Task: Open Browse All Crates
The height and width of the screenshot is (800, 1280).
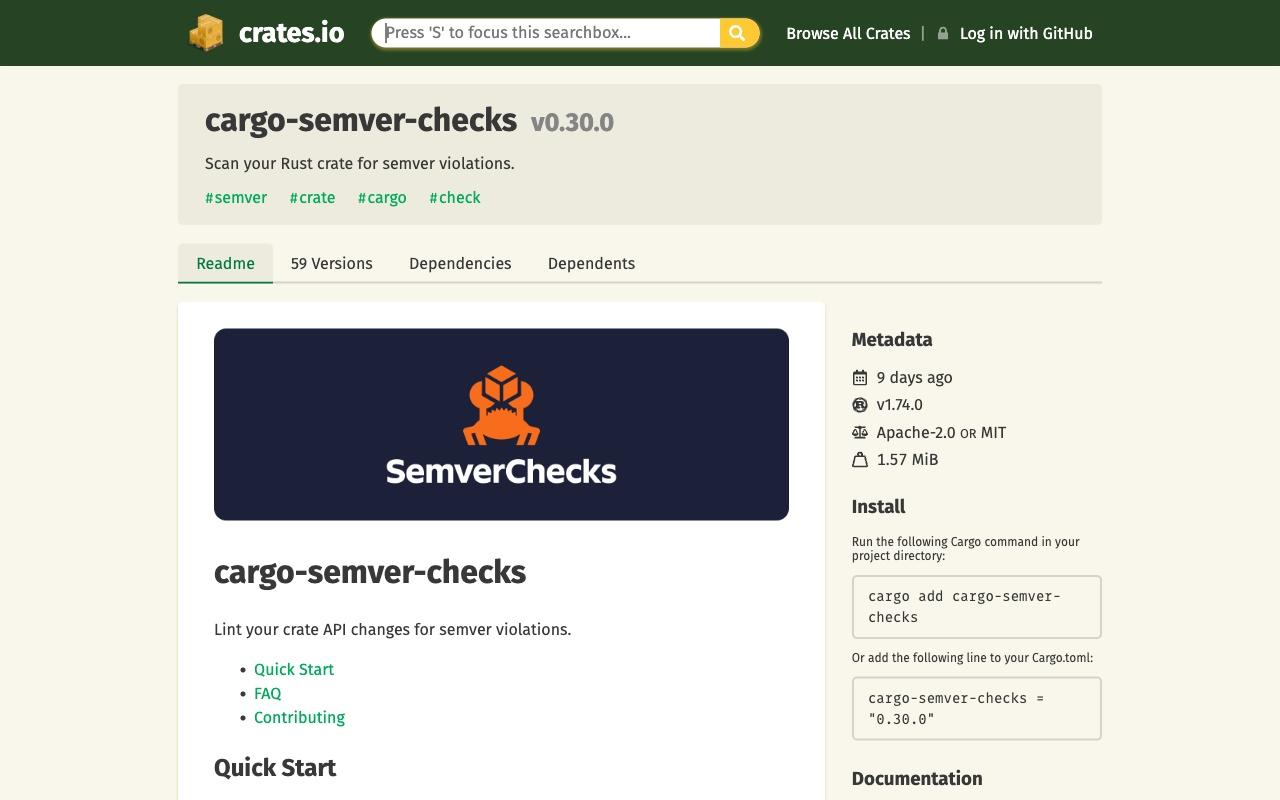Action: click(848, 33)
